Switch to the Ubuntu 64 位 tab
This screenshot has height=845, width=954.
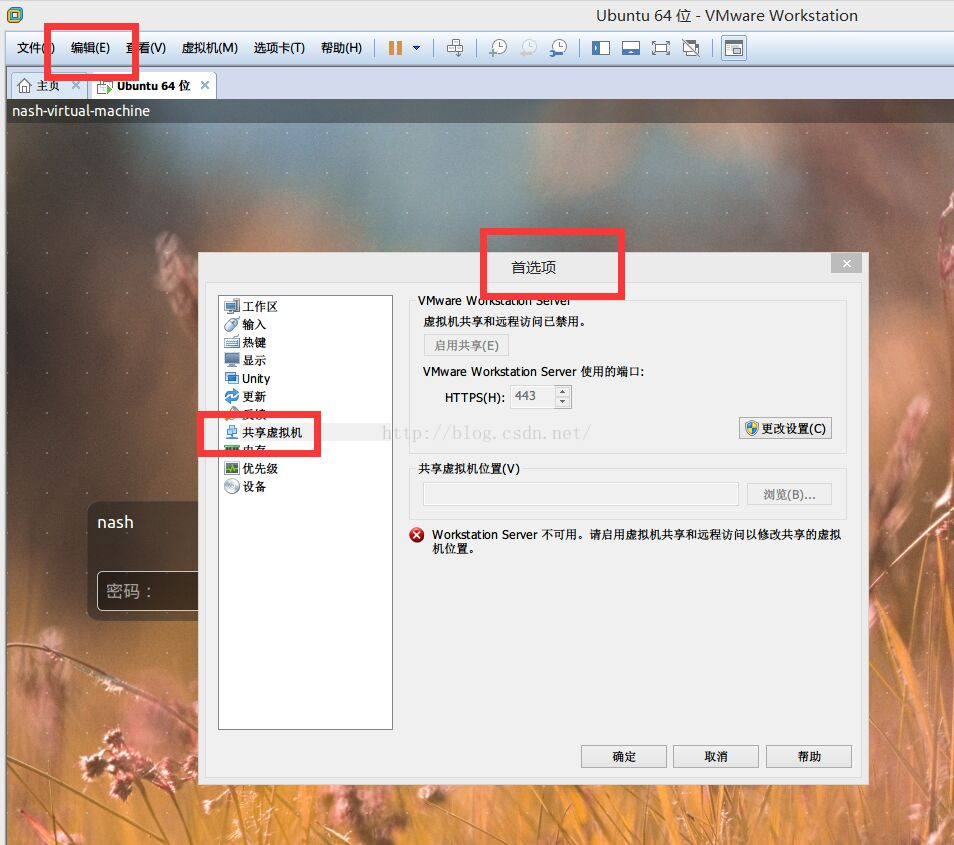click(x=153, y=86)
